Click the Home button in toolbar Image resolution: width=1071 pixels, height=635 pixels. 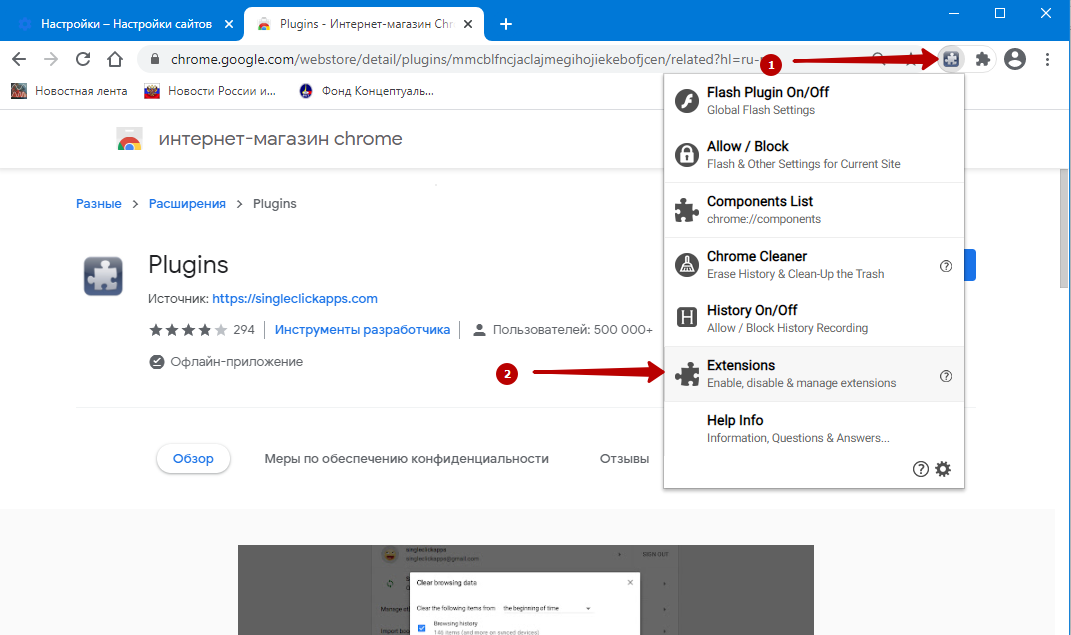[x=116, y=60]
